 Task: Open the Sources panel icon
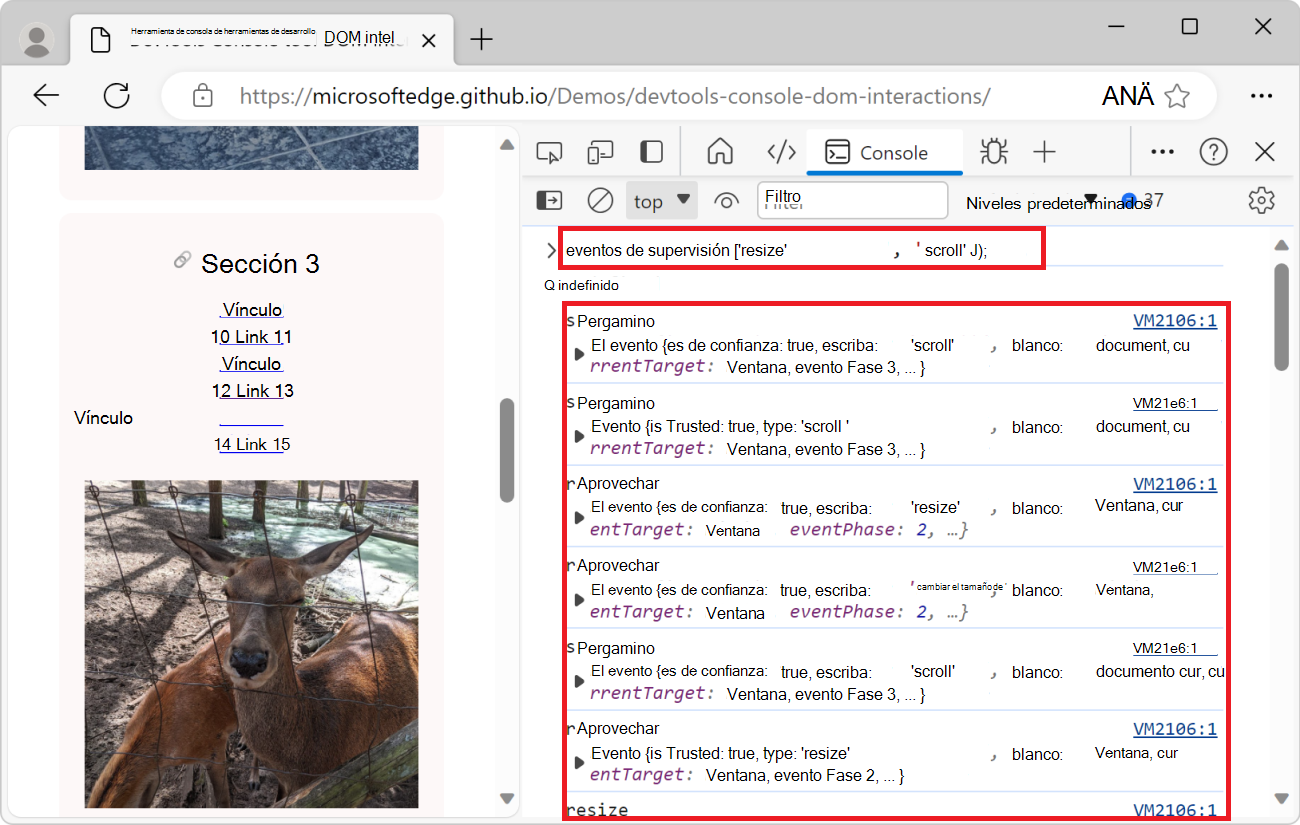(781, 151)
